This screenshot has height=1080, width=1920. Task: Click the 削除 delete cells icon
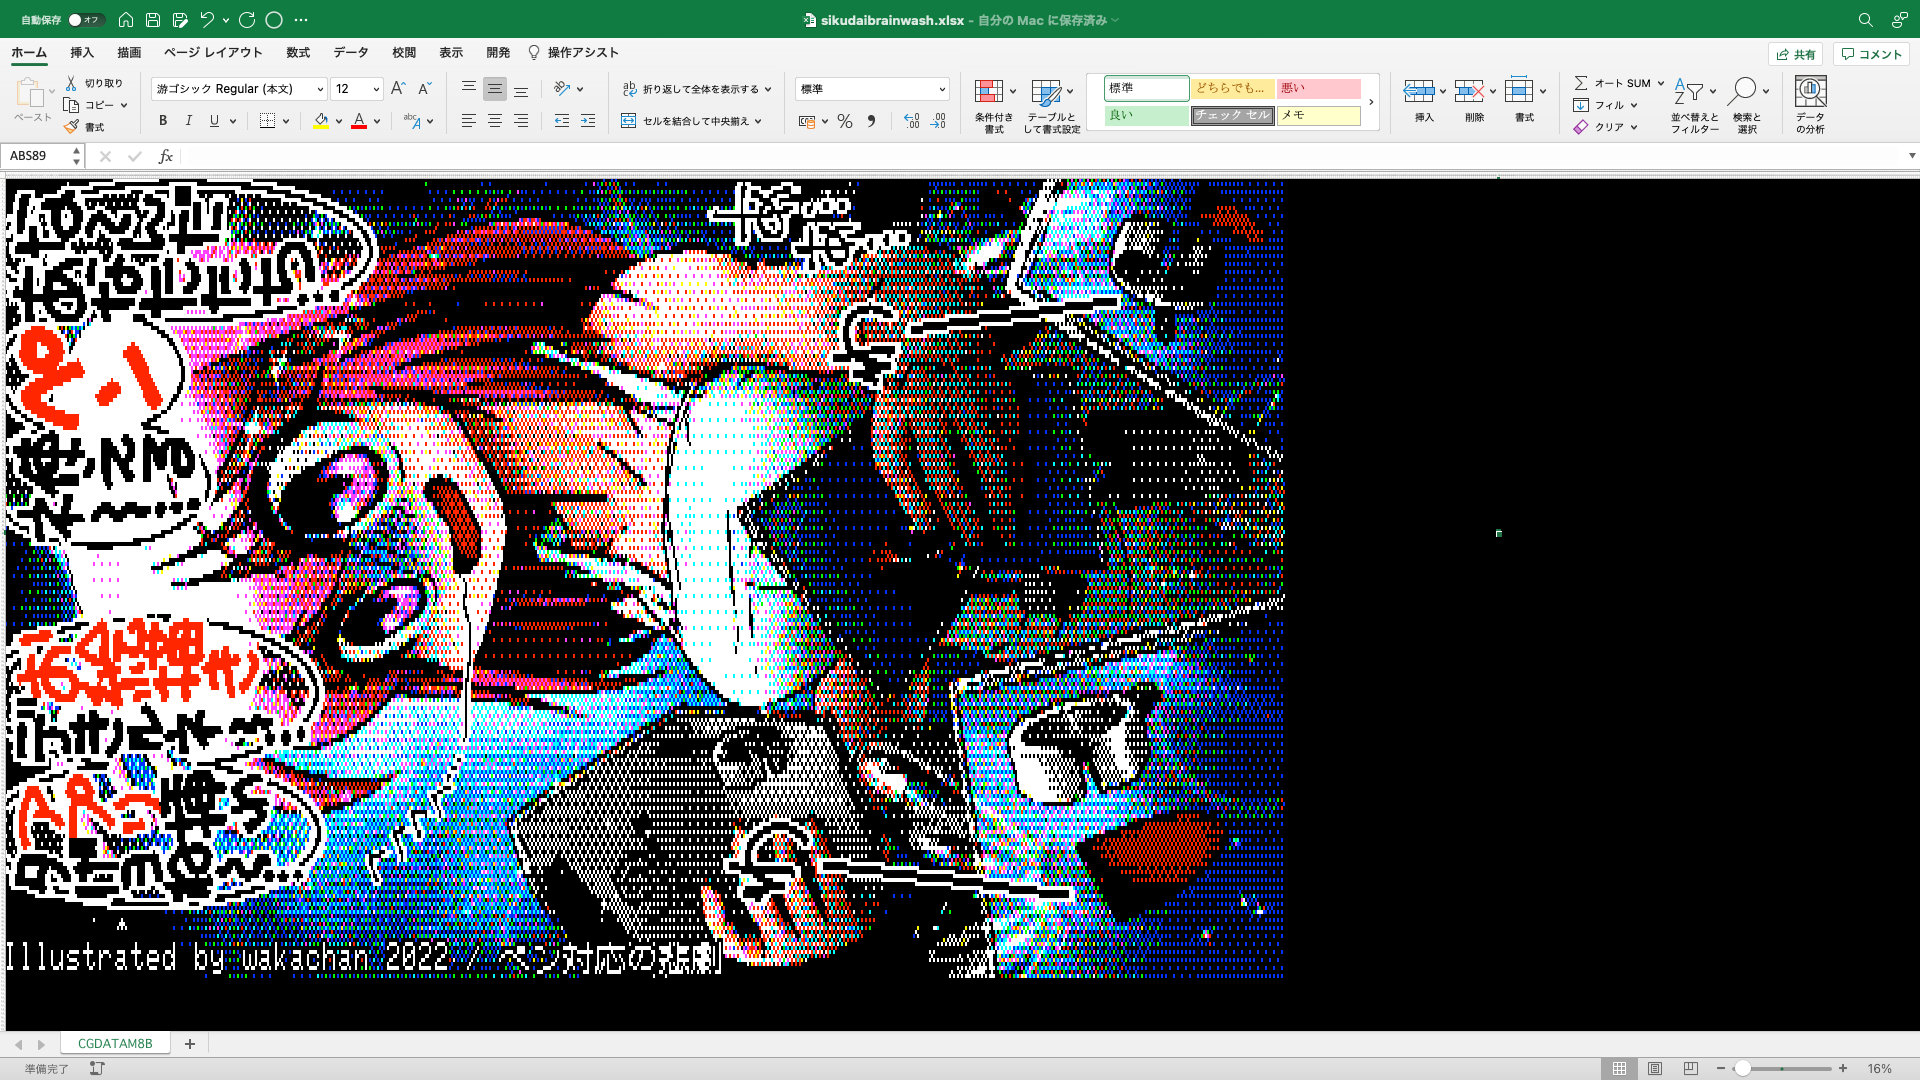point(1469,91)
